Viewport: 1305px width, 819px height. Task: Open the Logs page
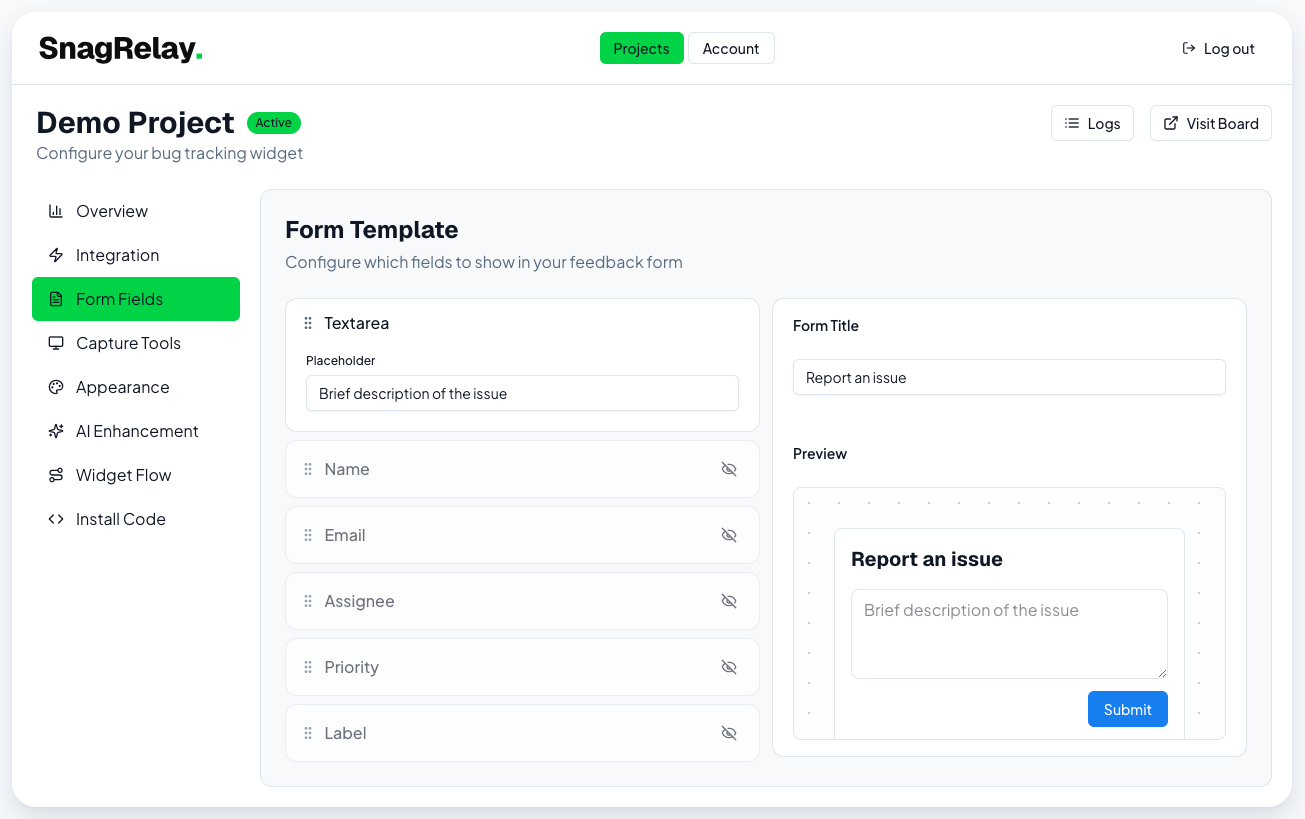[1092, 123]
